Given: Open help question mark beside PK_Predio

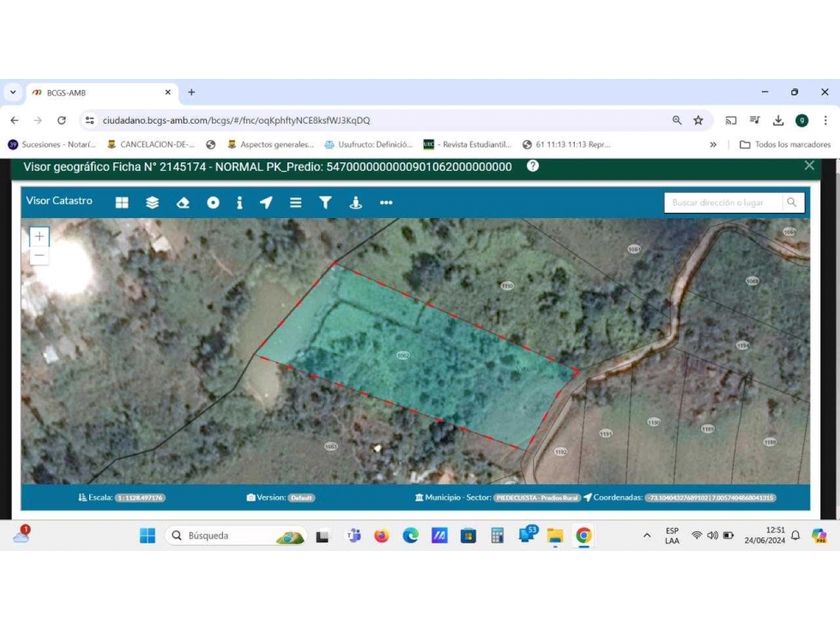Looking at the screenshot, I should click(533, 166).
